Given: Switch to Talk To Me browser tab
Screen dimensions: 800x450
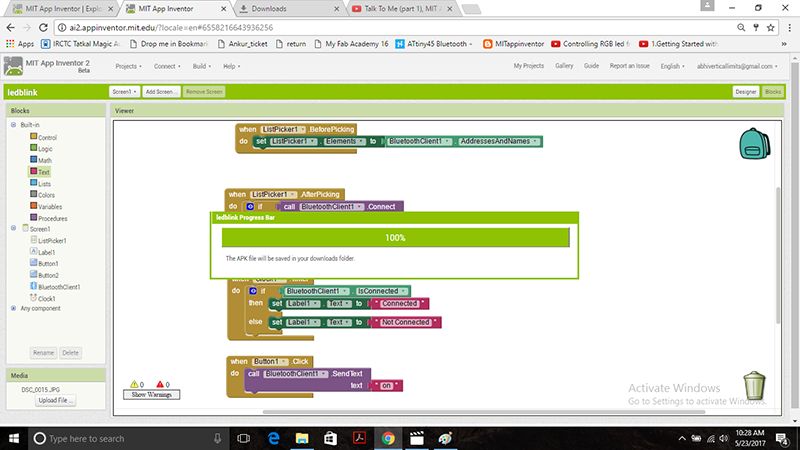Looking at the screenshot, I should pos(402,9).
